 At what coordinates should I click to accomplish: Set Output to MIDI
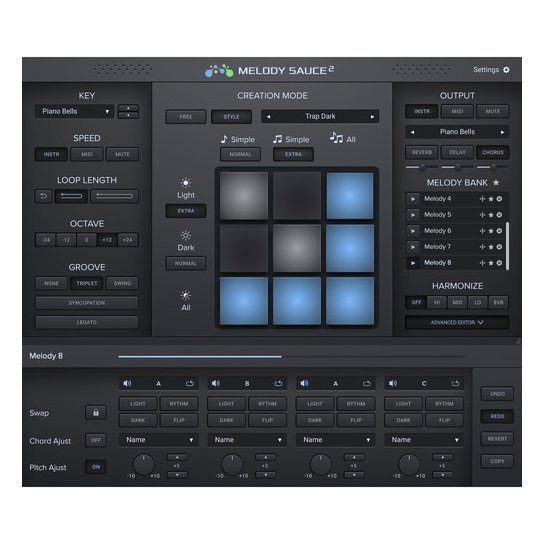pos(457,111)
